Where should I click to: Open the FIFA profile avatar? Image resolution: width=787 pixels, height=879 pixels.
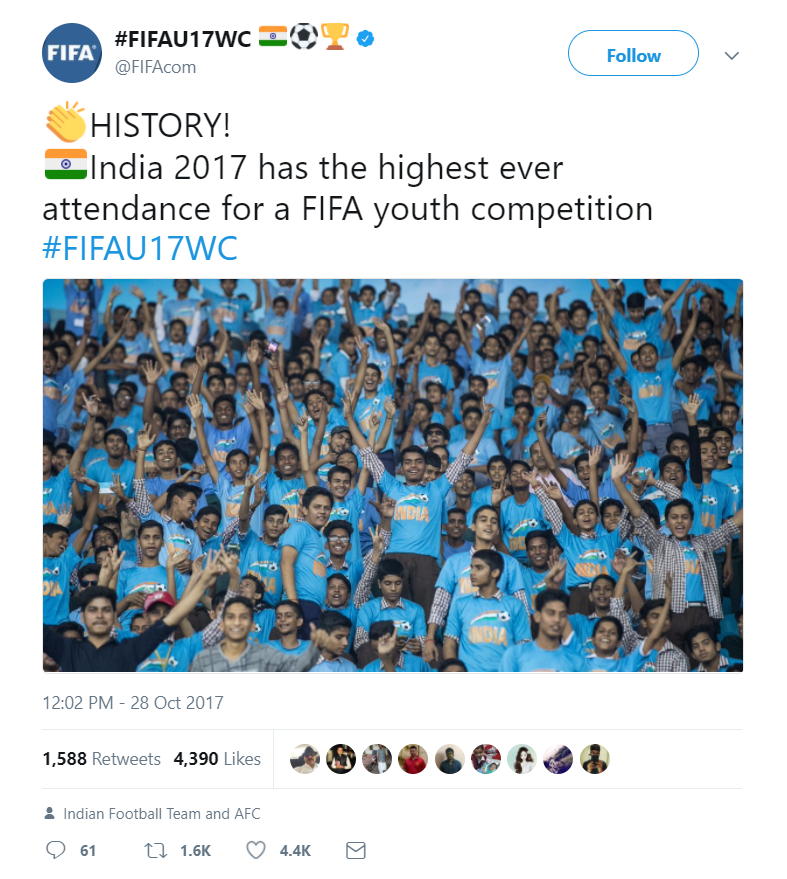pyautogui.click(x=72, y=53)
